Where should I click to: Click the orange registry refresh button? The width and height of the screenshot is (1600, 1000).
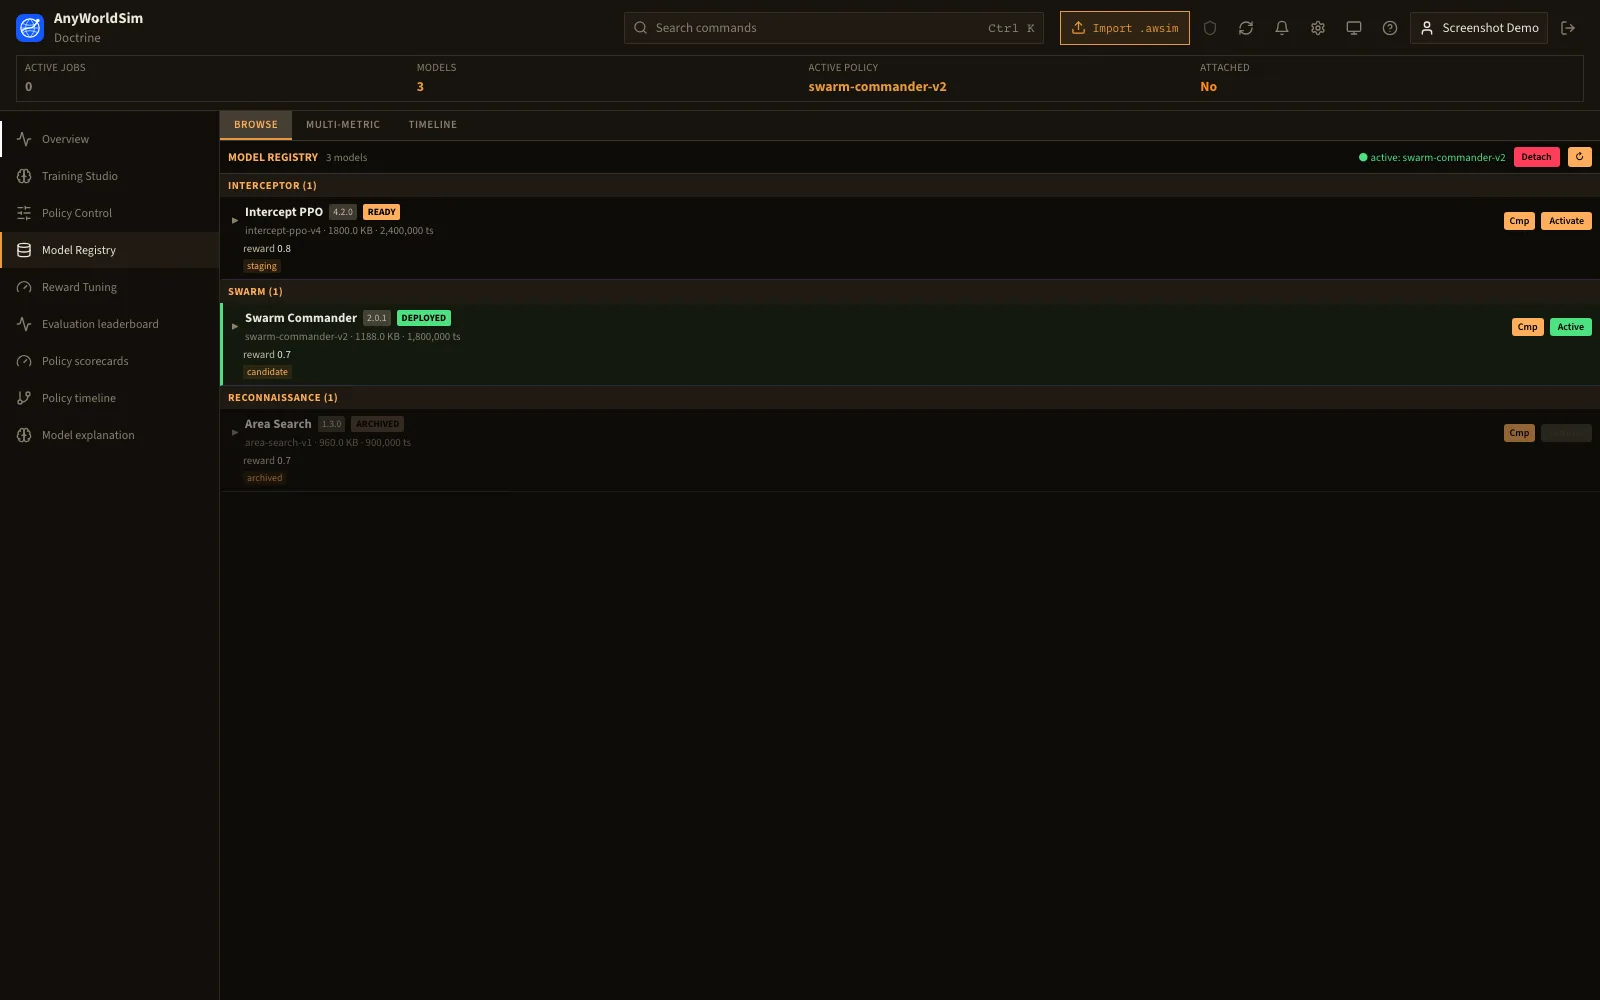point(1580,157)
